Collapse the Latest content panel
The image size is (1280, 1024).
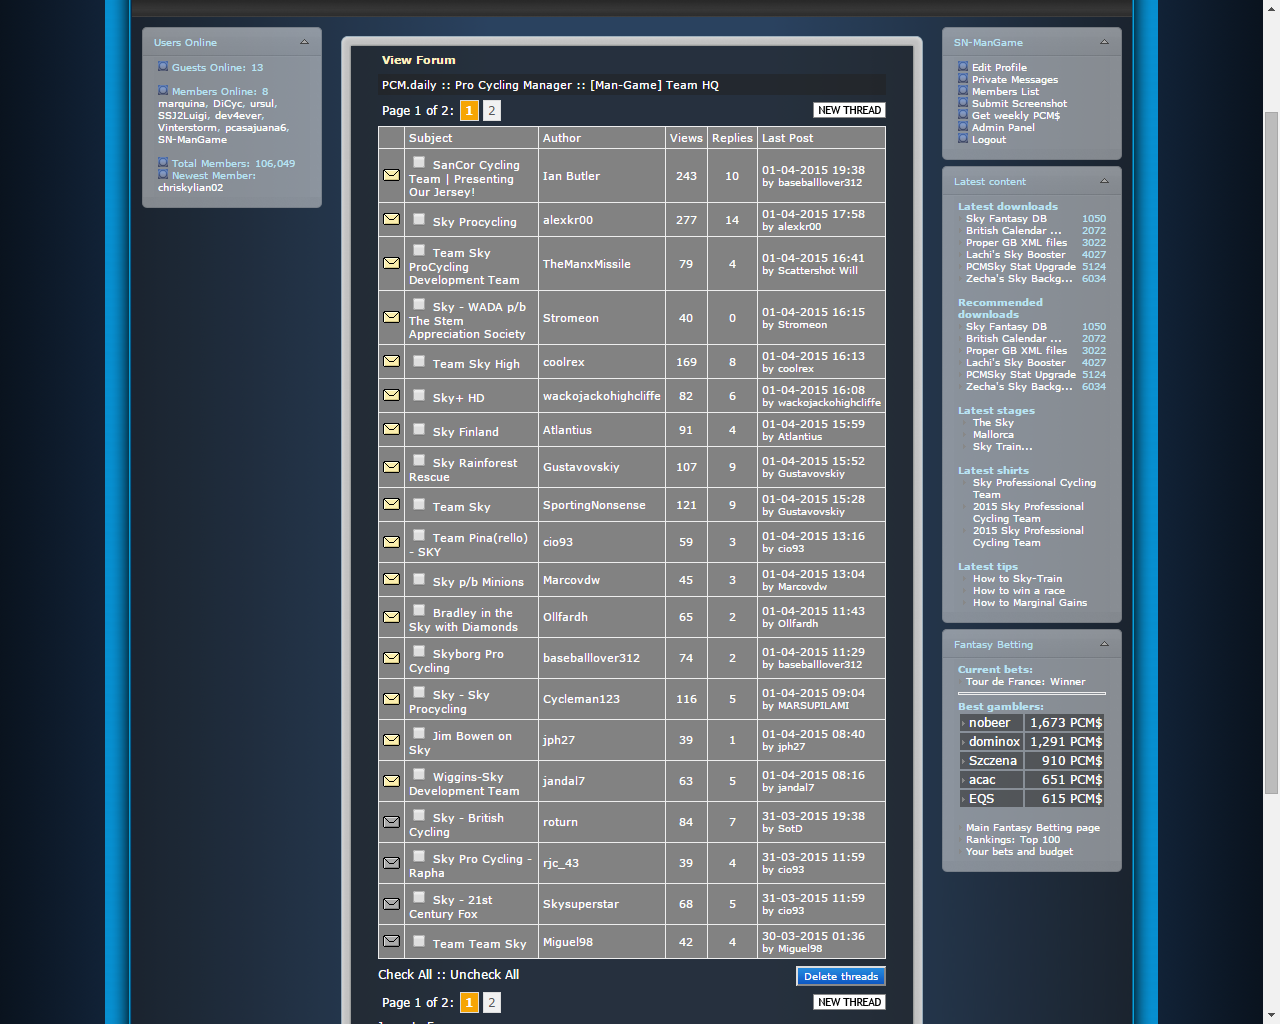point(1104,181)
